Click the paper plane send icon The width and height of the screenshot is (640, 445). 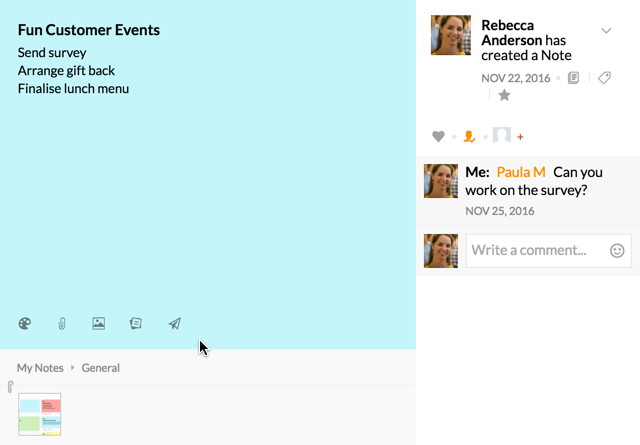175,323
